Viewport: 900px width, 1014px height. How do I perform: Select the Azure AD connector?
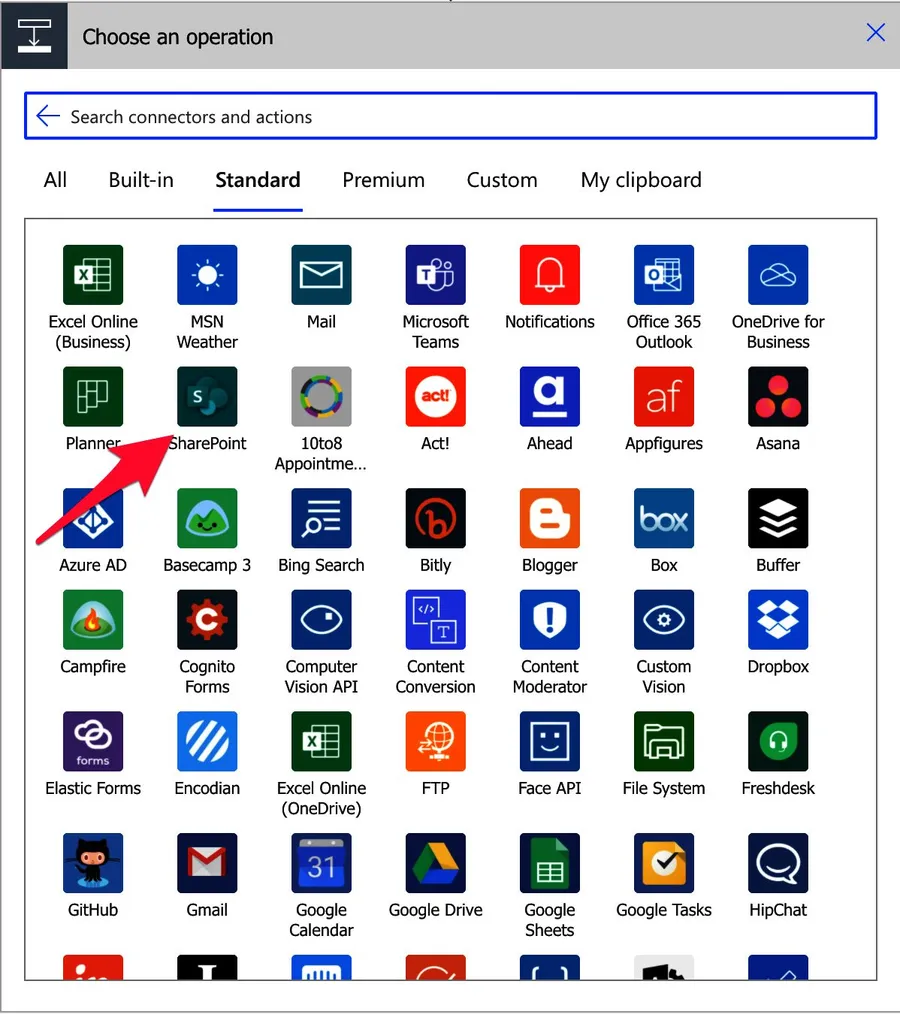tap(93, 519)
